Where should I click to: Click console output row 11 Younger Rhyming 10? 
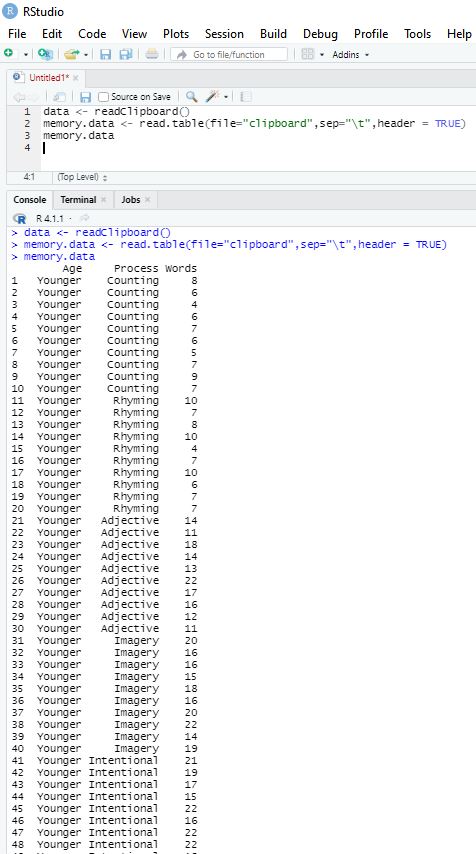(x=105, y=400)
